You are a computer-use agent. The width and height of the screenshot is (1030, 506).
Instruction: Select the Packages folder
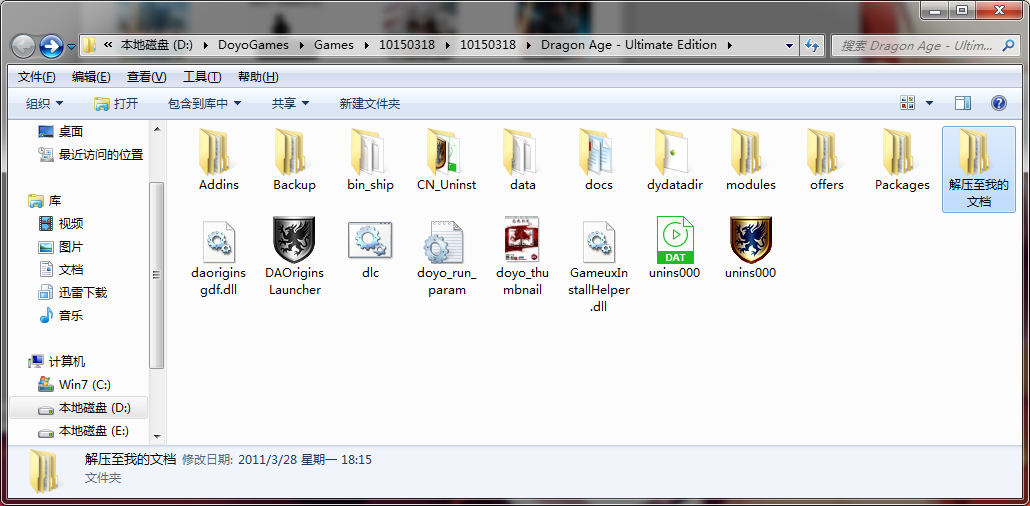[x=903, y=160]
